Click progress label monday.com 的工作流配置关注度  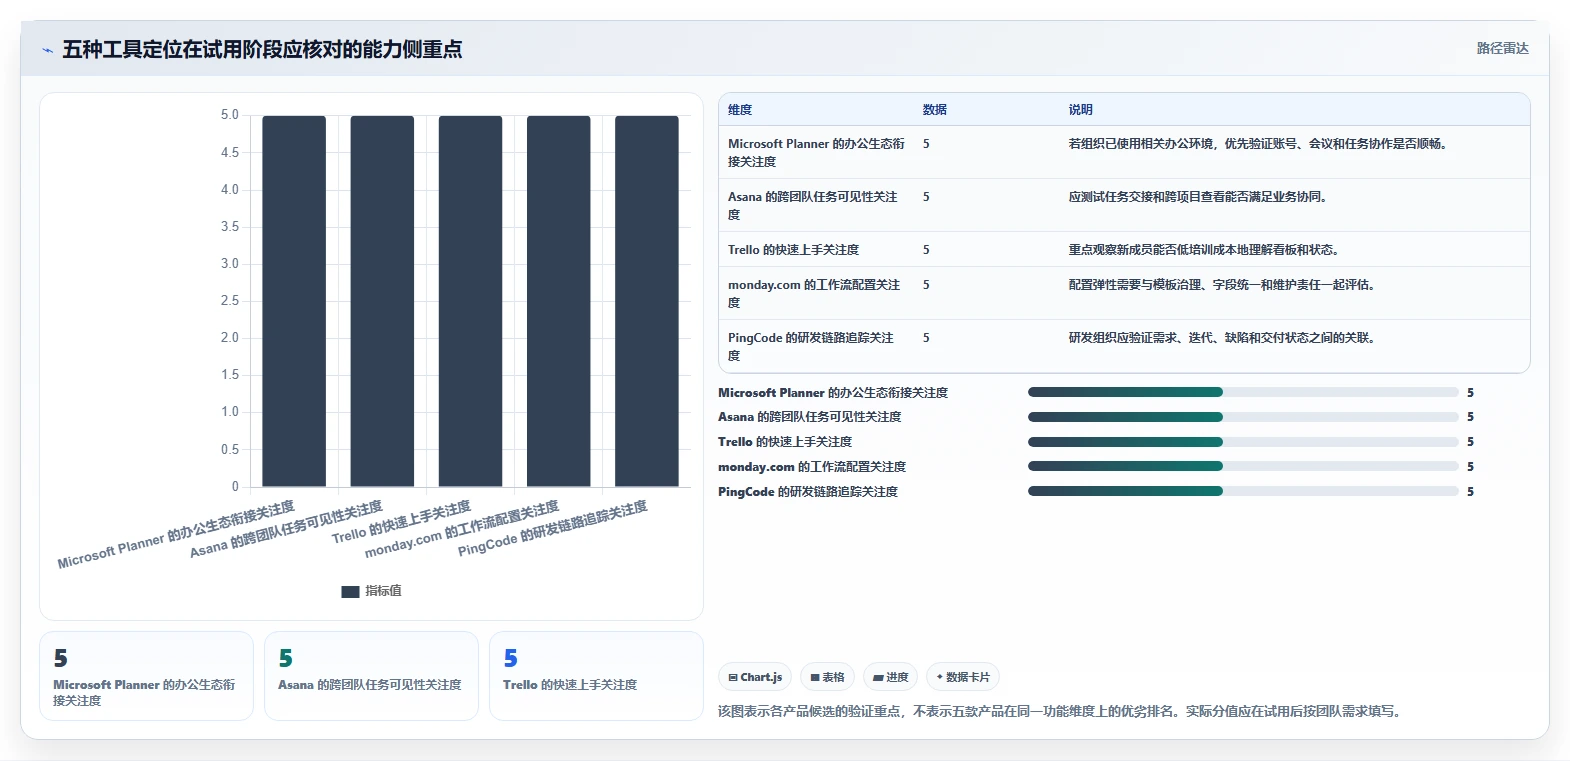[812, 467]
